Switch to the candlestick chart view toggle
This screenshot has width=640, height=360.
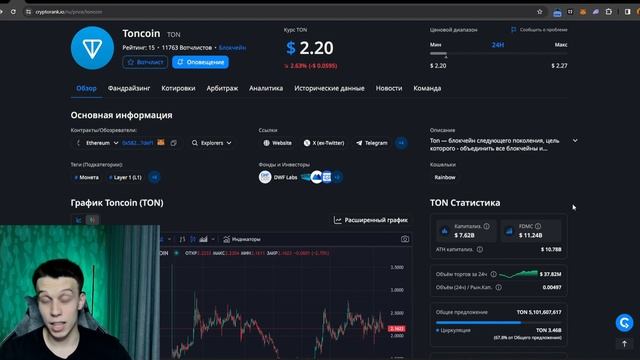(x=92, y=220)
